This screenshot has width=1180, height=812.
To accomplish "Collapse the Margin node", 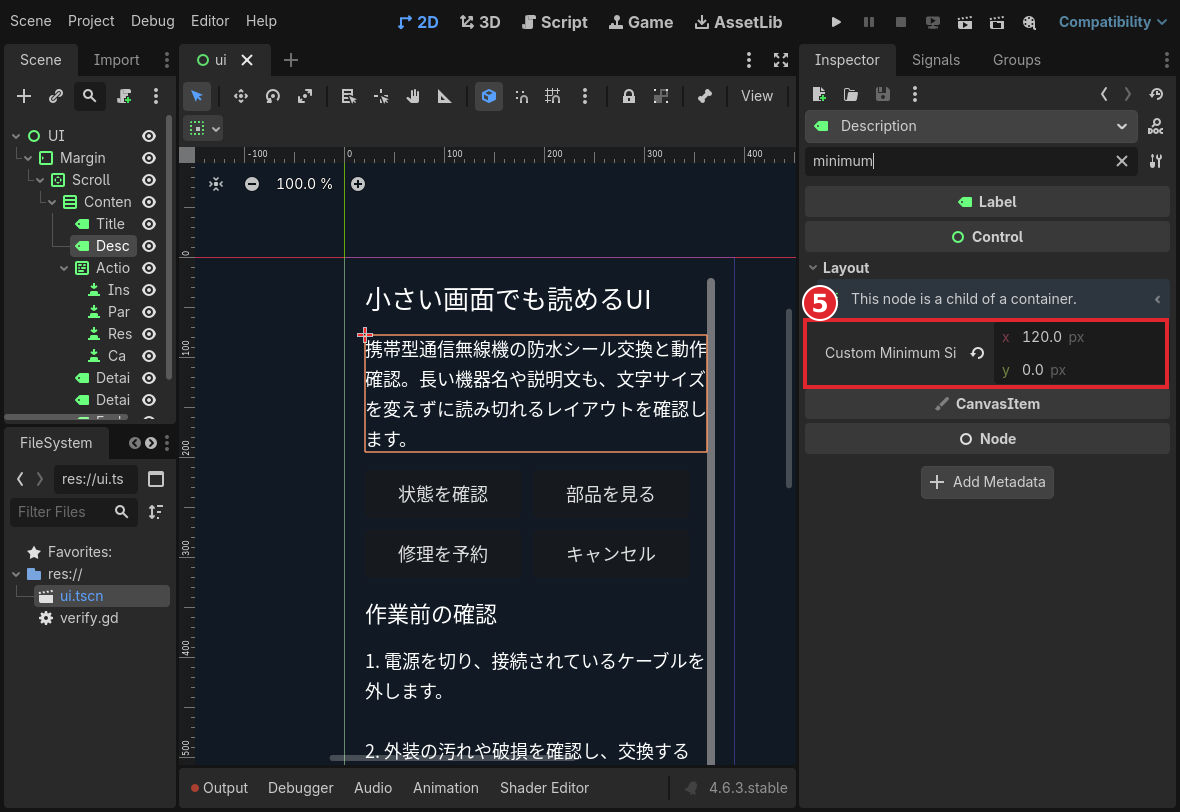I will click(28, 158).
